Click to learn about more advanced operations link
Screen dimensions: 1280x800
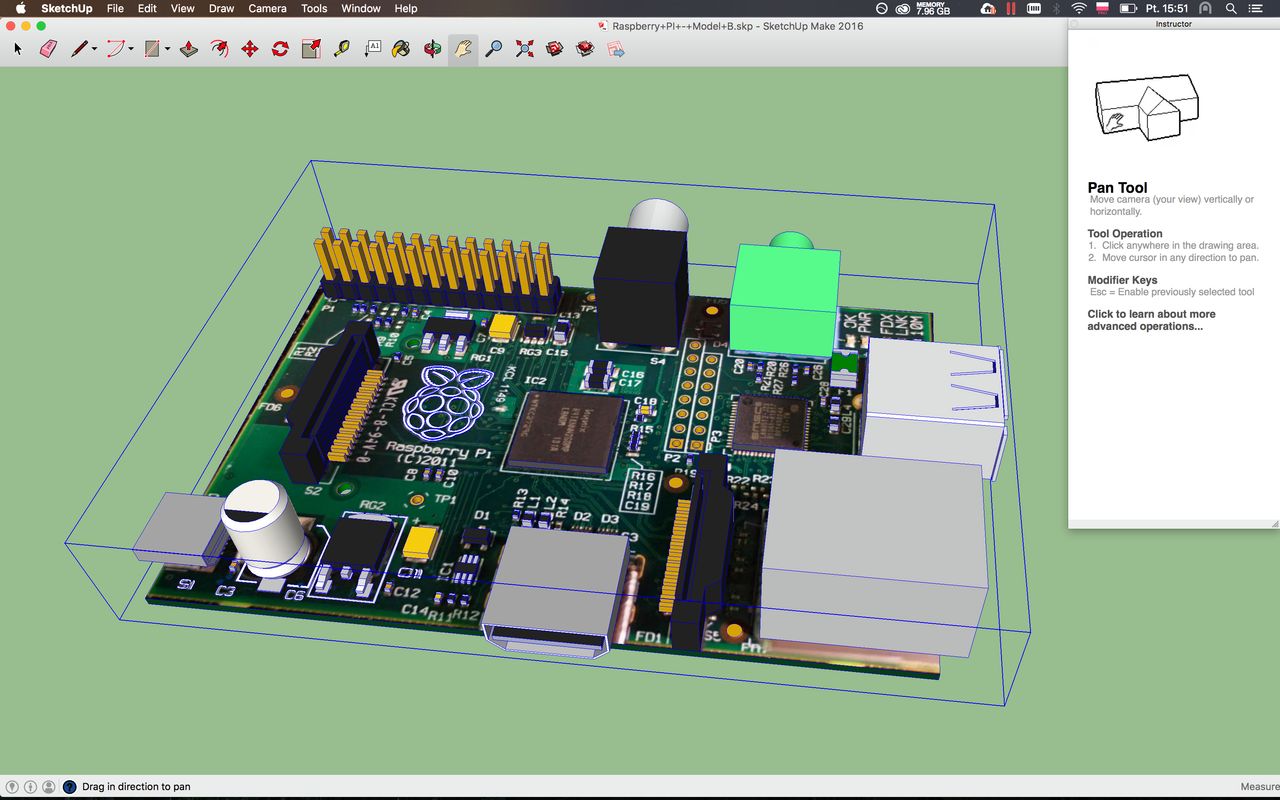1151,320
